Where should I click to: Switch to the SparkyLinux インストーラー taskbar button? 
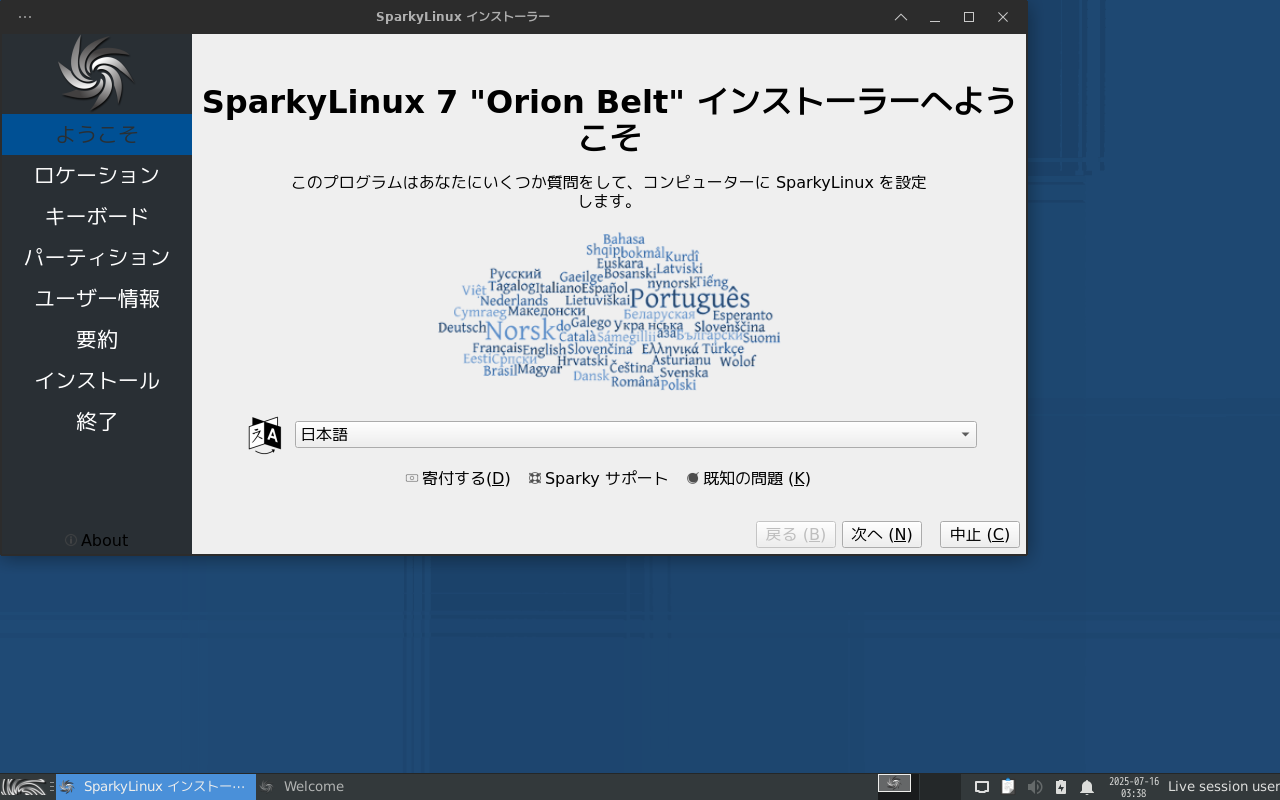click(x=156, y=787)
